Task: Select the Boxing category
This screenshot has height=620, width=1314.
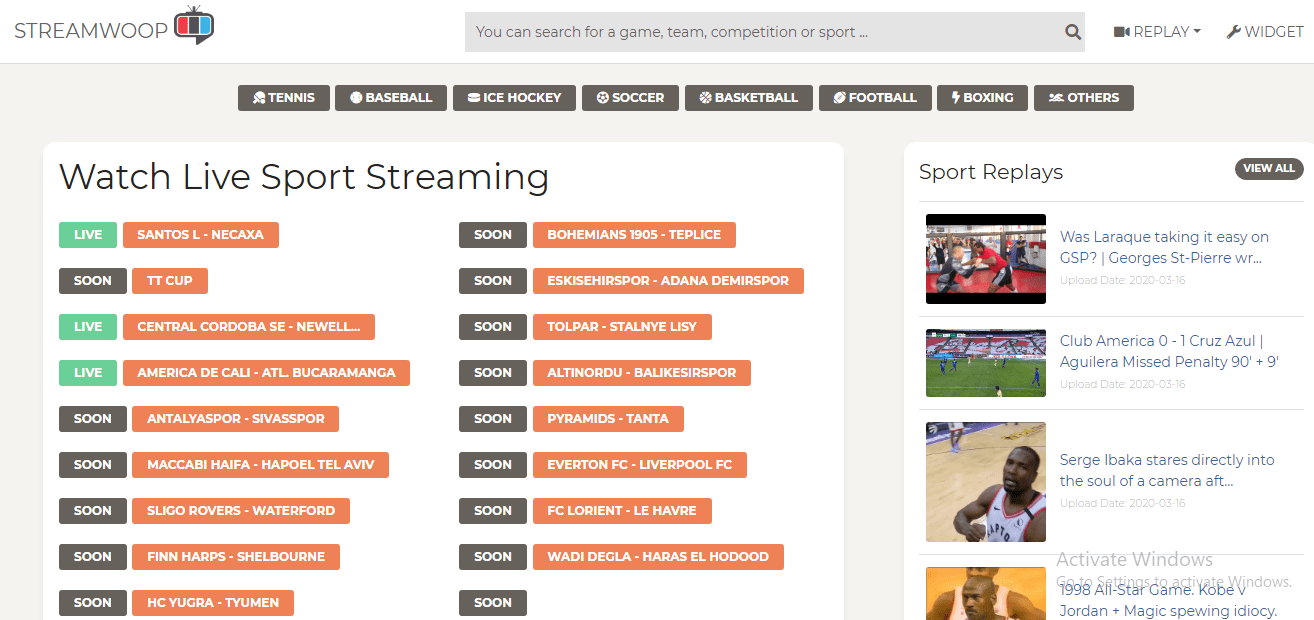Action: 982,98
